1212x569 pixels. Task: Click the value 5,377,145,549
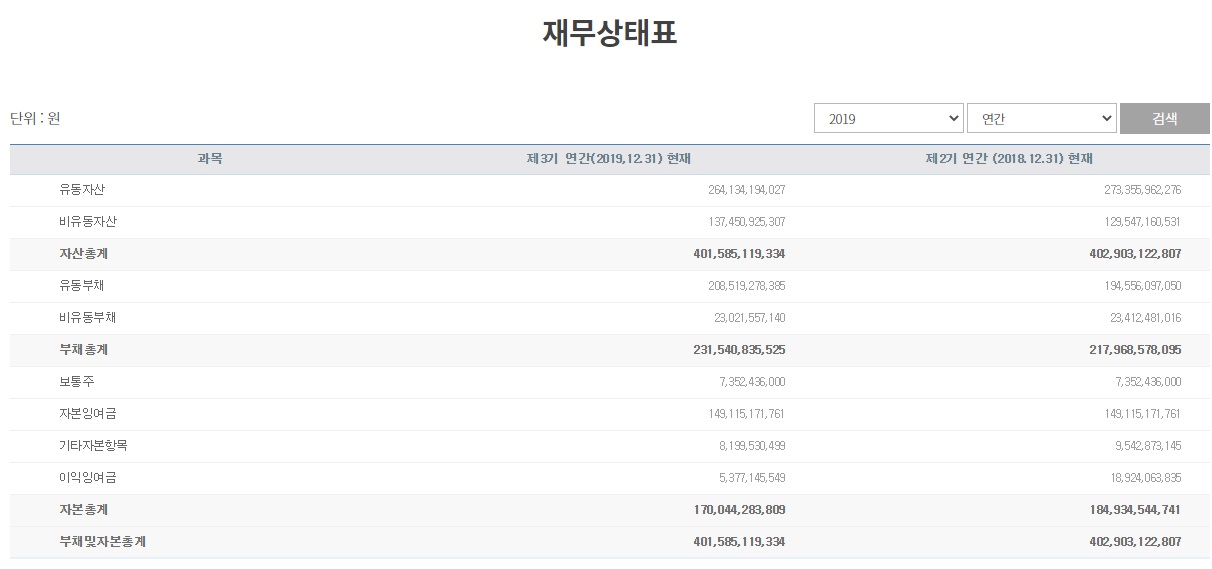pos(753,478)
